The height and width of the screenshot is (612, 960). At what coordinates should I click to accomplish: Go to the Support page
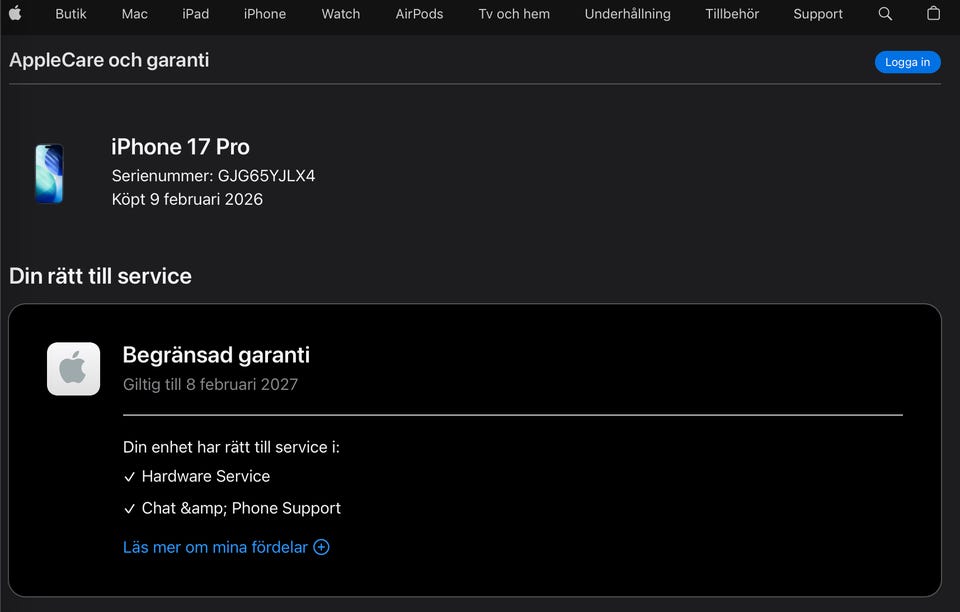coord(818,14)
